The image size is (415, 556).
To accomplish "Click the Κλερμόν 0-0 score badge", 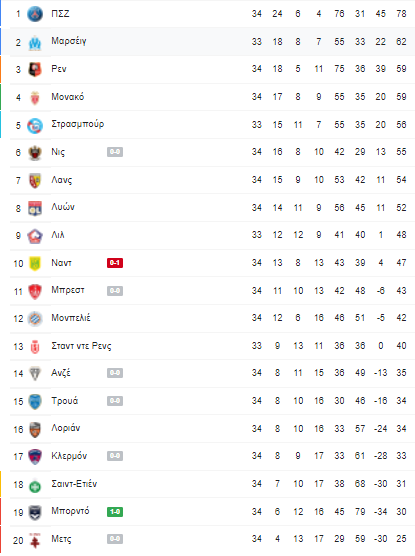I will (x=115, y=456).
